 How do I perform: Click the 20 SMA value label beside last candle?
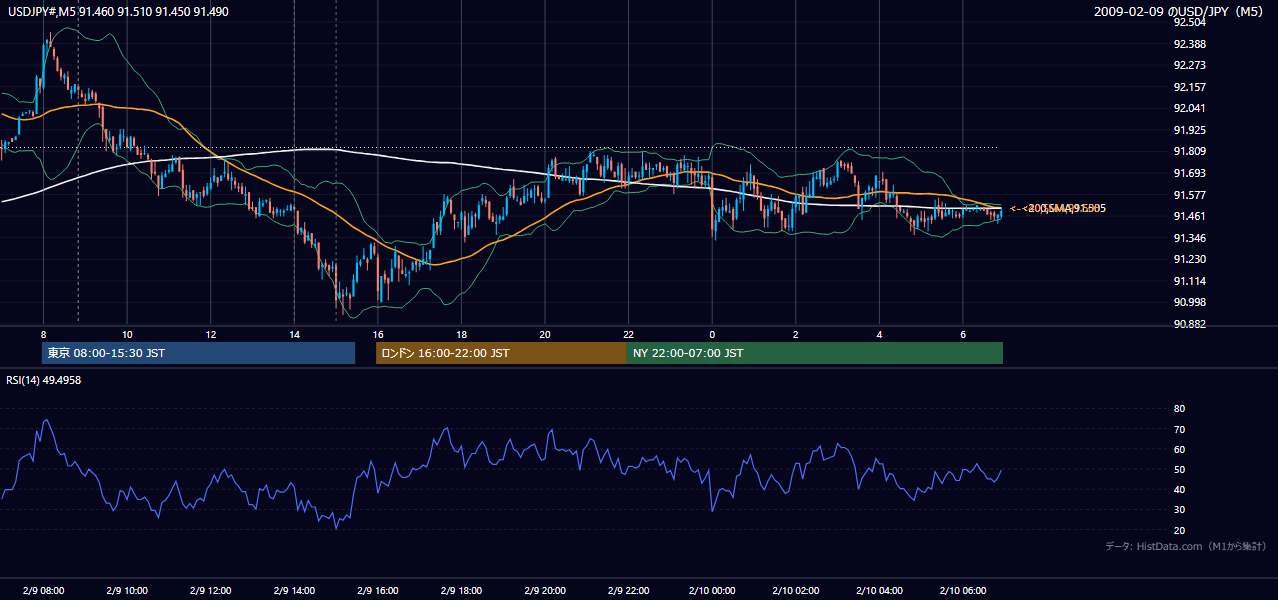point(1058,208)
